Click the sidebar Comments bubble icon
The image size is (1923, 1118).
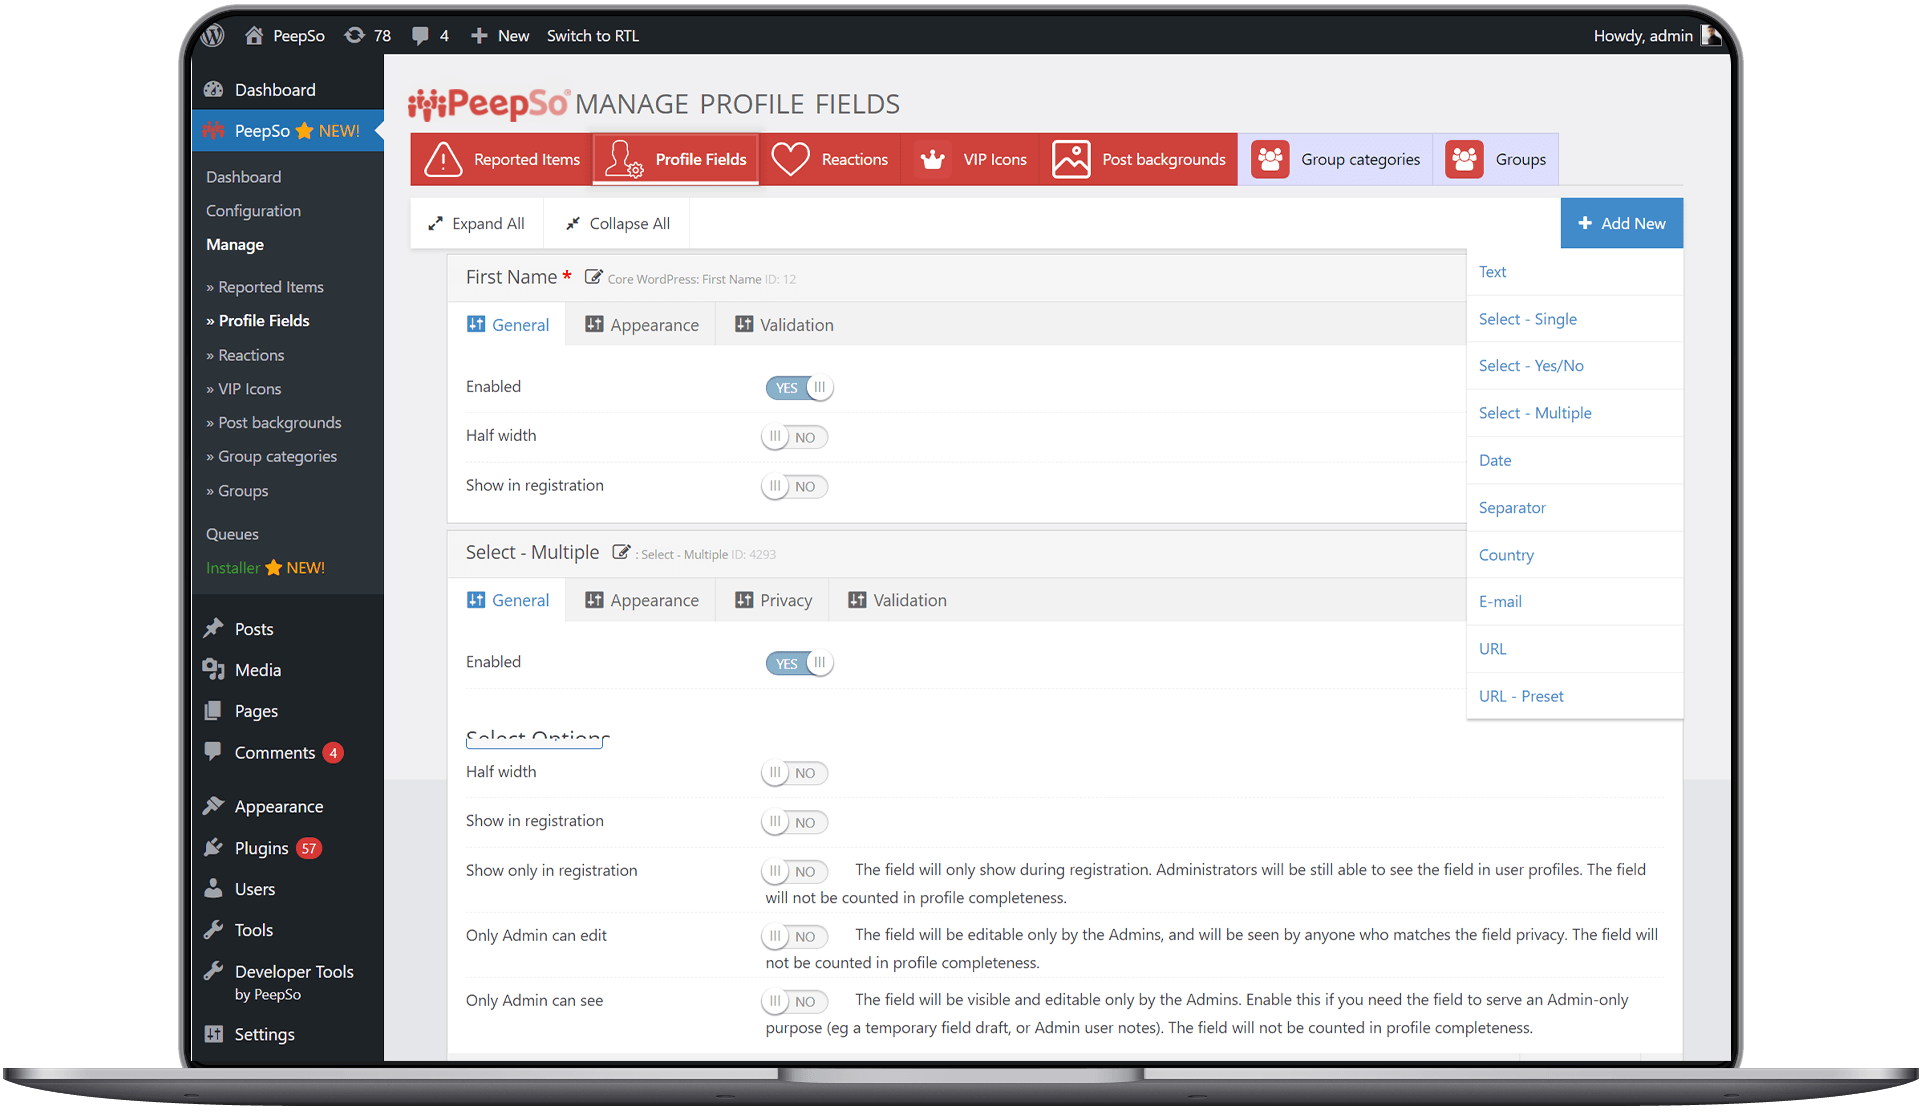[213, 751]
